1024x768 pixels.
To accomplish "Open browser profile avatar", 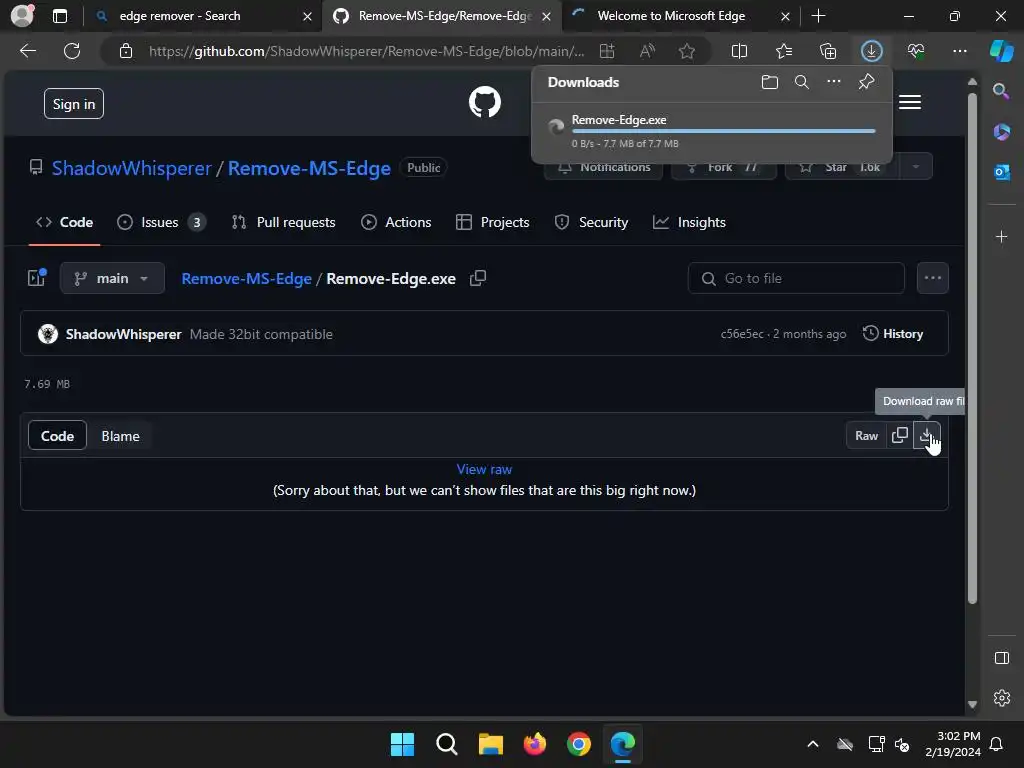I will [x=23, y=16].
